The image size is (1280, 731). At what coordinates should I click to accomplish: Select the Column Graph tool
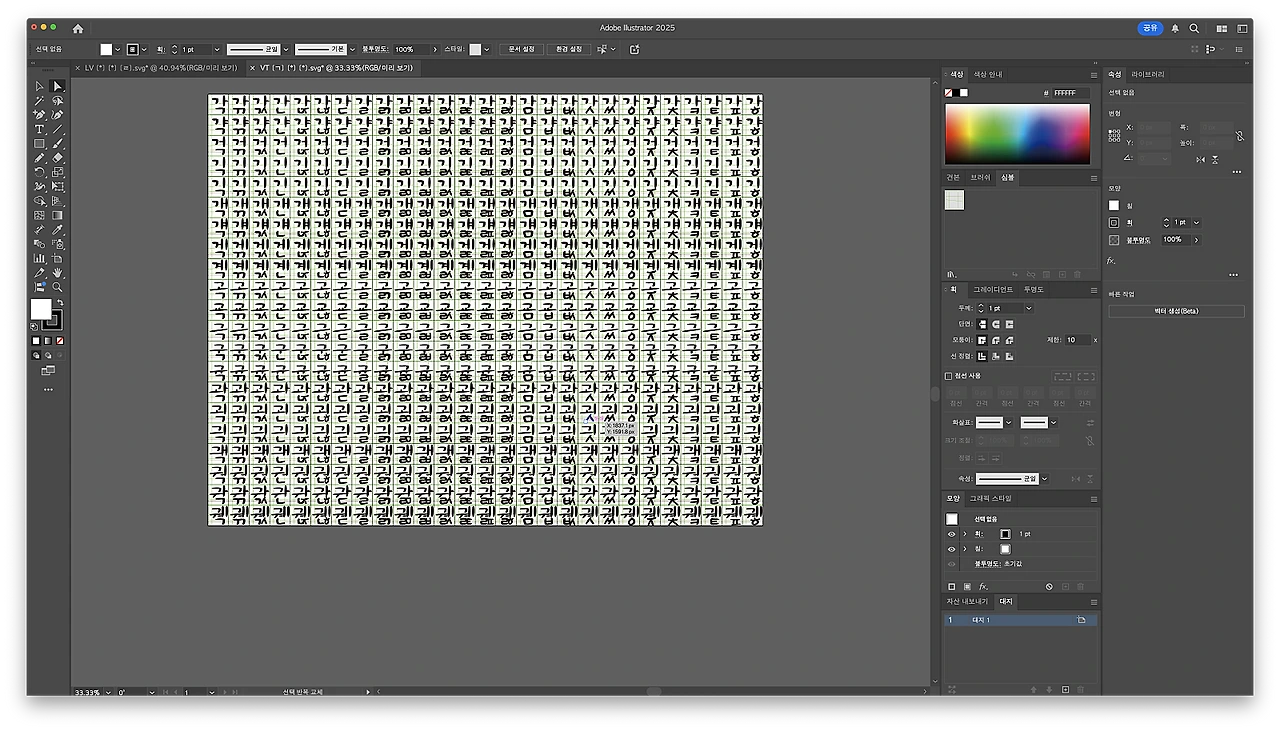click(38, 258)
